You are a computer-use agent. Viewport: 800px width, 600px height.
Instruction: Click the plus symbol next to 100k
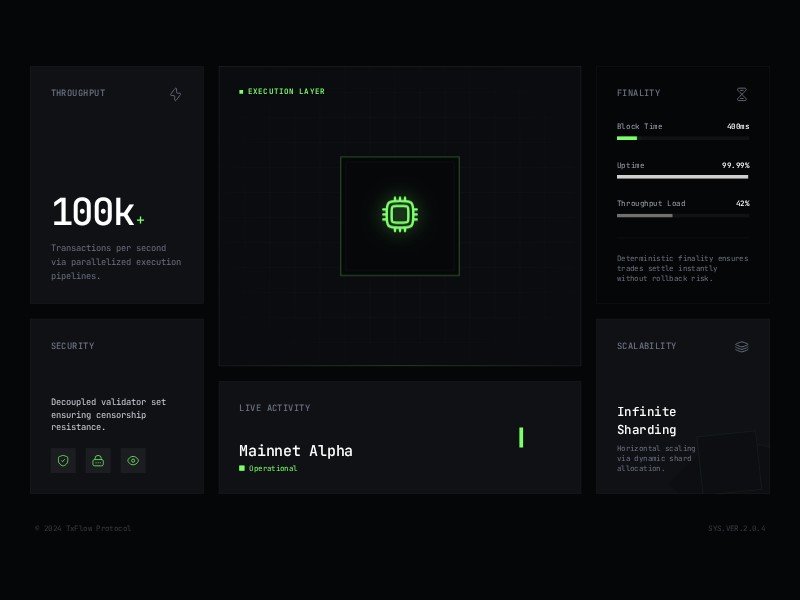[141, 218]
